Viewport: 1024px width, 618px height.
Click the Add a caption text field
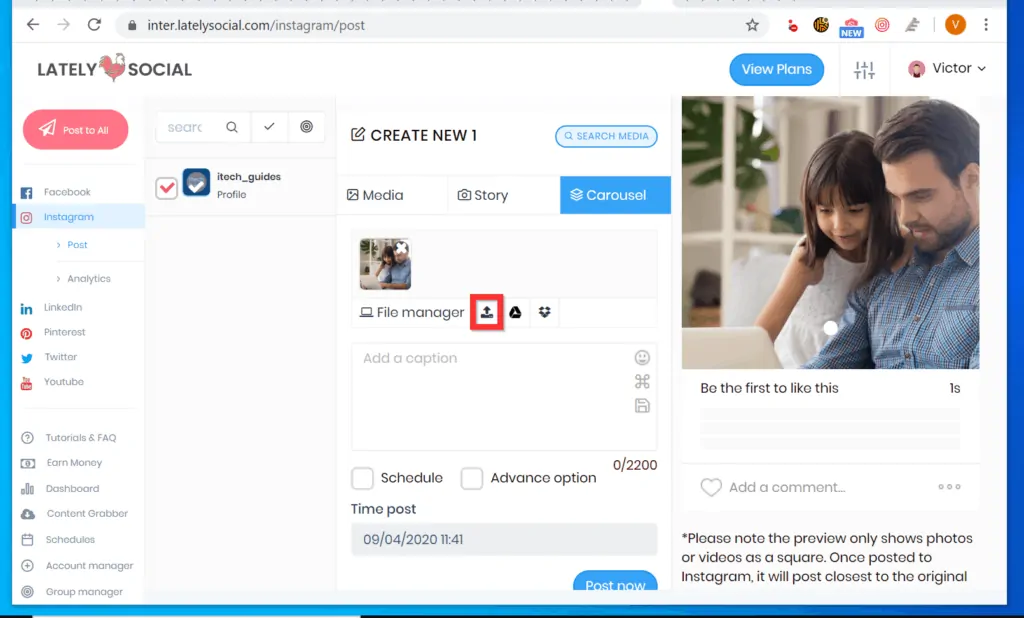click(x=490, y=395)
